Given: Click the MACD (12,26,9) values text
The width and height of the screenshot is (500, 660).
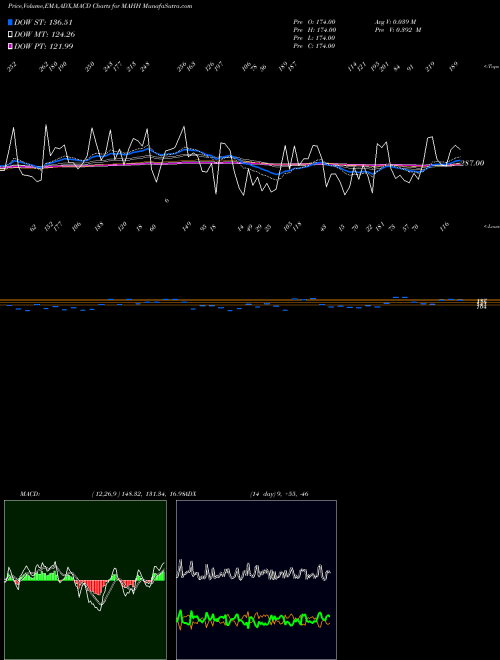Looking at the screenshot, I should (x=138, y=494).
